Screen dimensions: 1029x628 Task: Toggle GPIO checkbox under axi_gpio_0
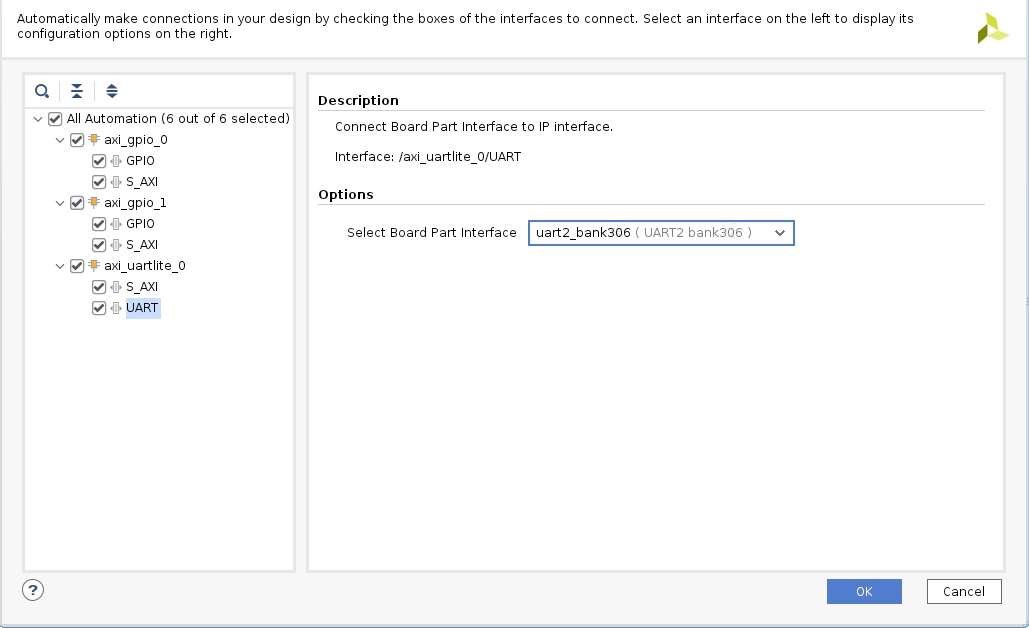pos(99,161)
